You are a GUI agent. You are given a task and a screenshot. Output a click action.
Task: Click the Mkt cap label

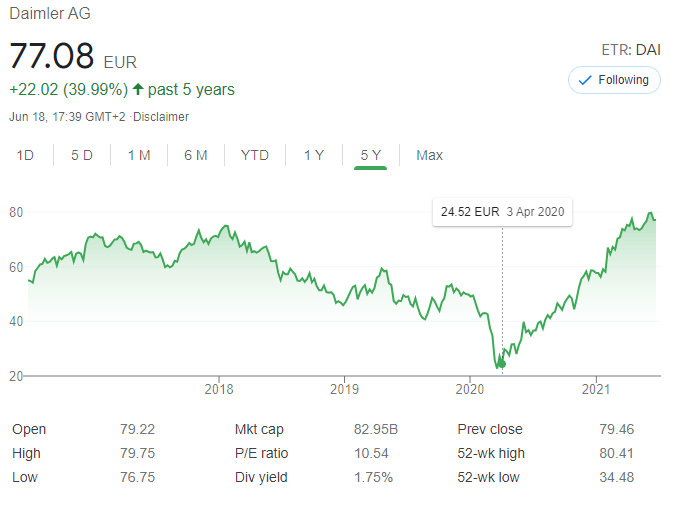[x=259, y=429]
